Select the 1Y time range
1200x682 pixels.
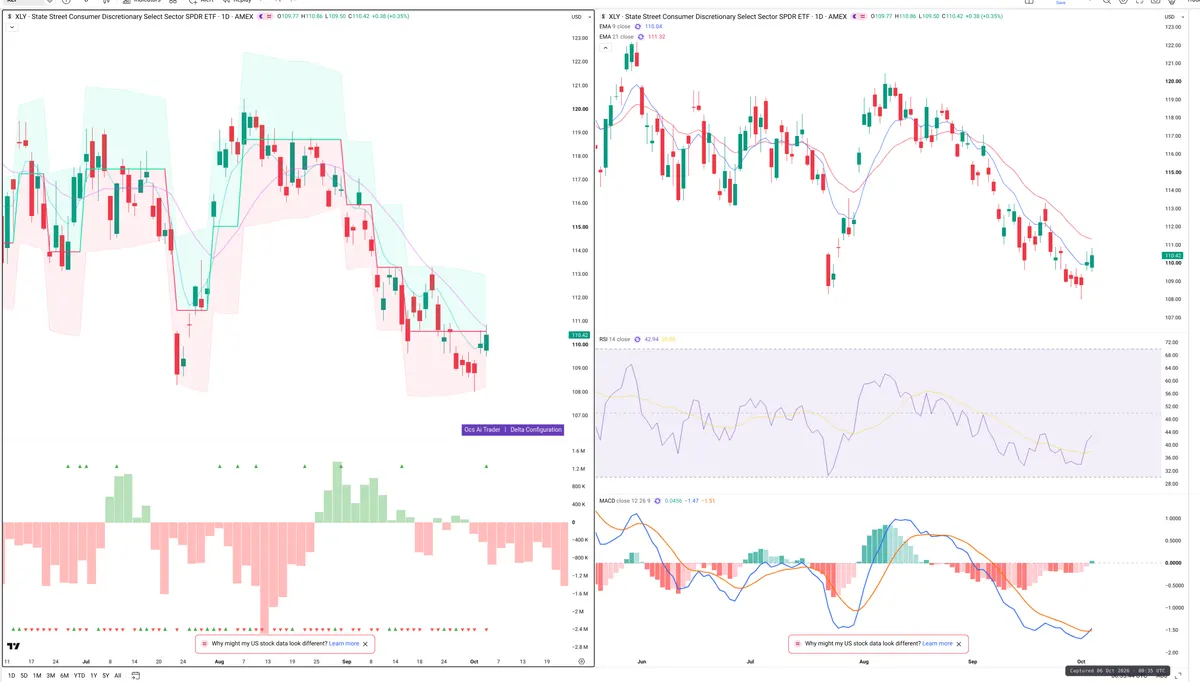(93, 676)
